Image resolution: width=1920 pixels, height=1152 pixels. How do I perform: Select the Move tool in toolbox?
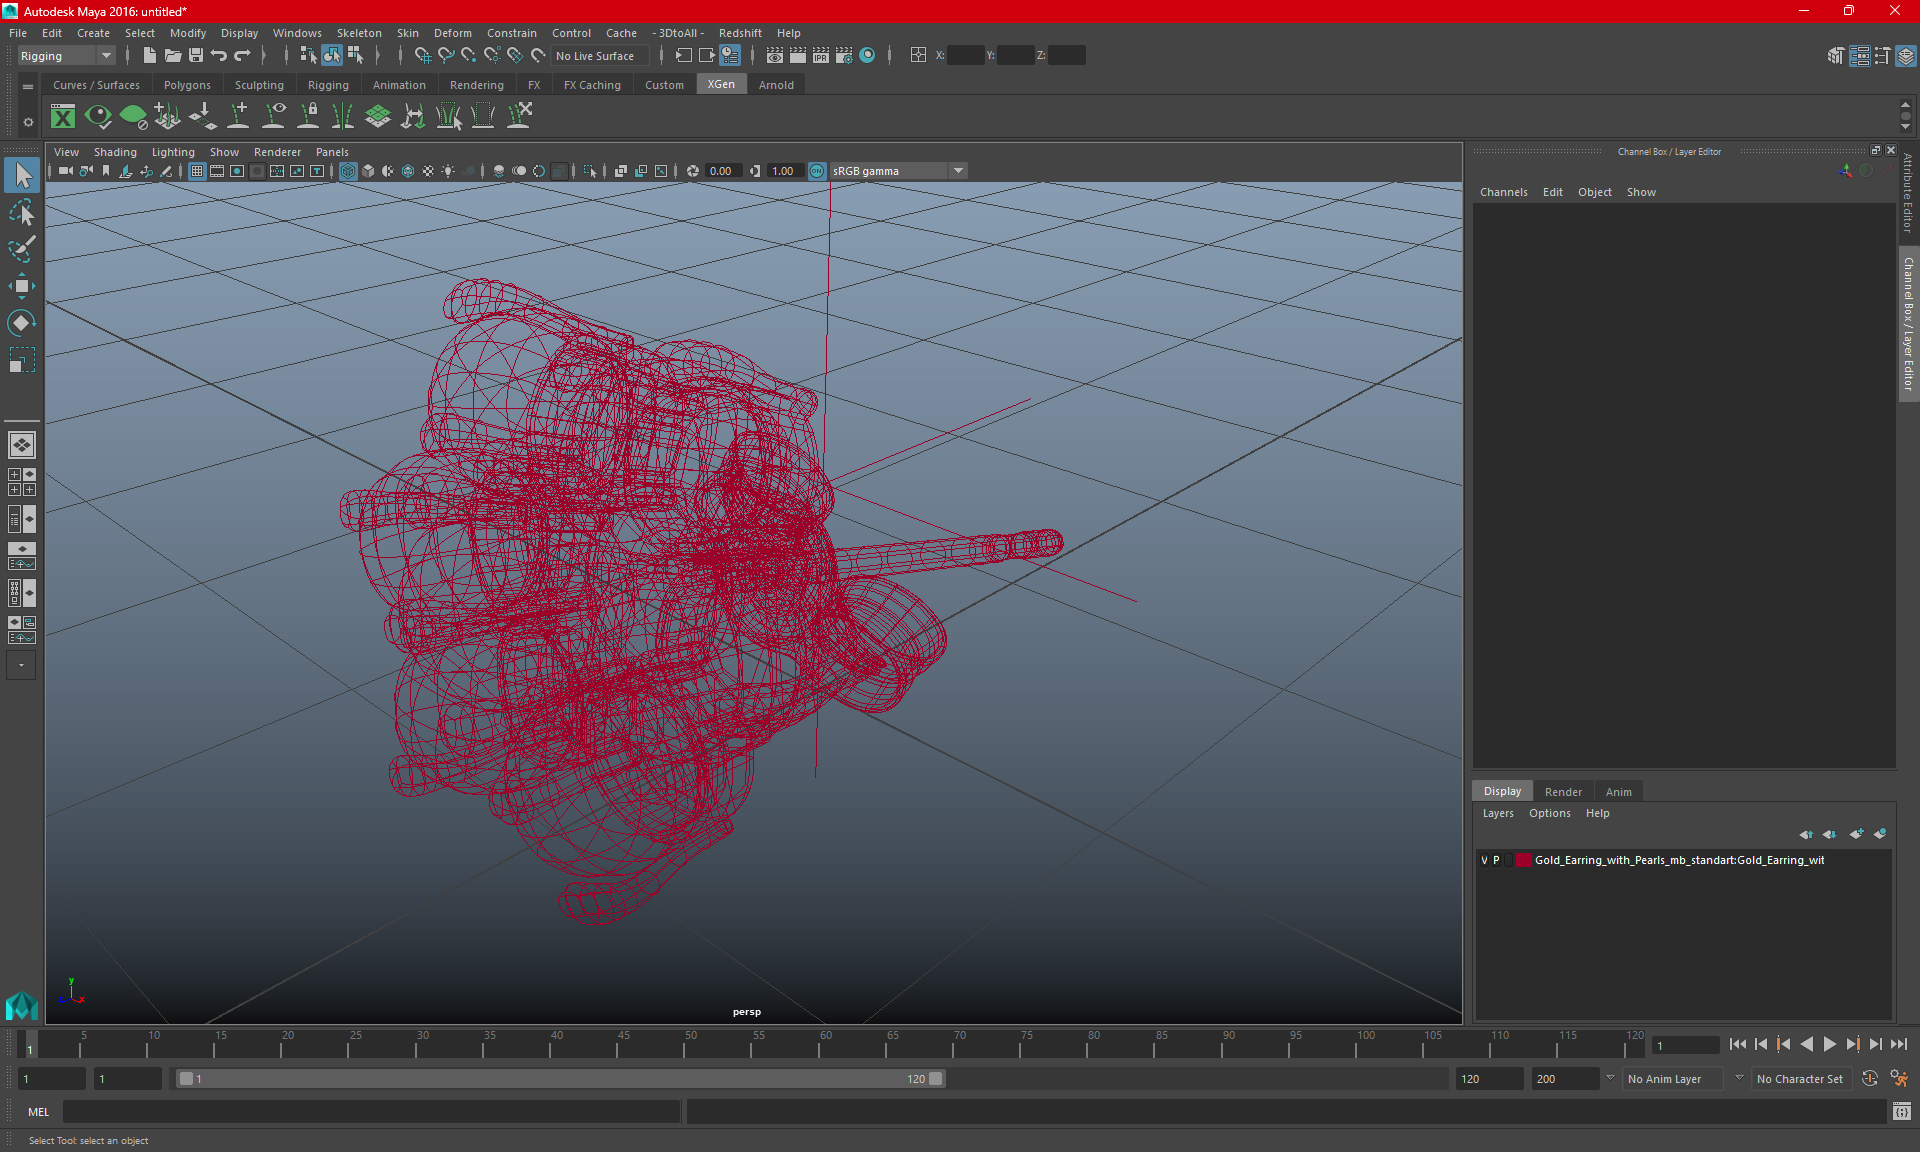click(x=21, y=286)
